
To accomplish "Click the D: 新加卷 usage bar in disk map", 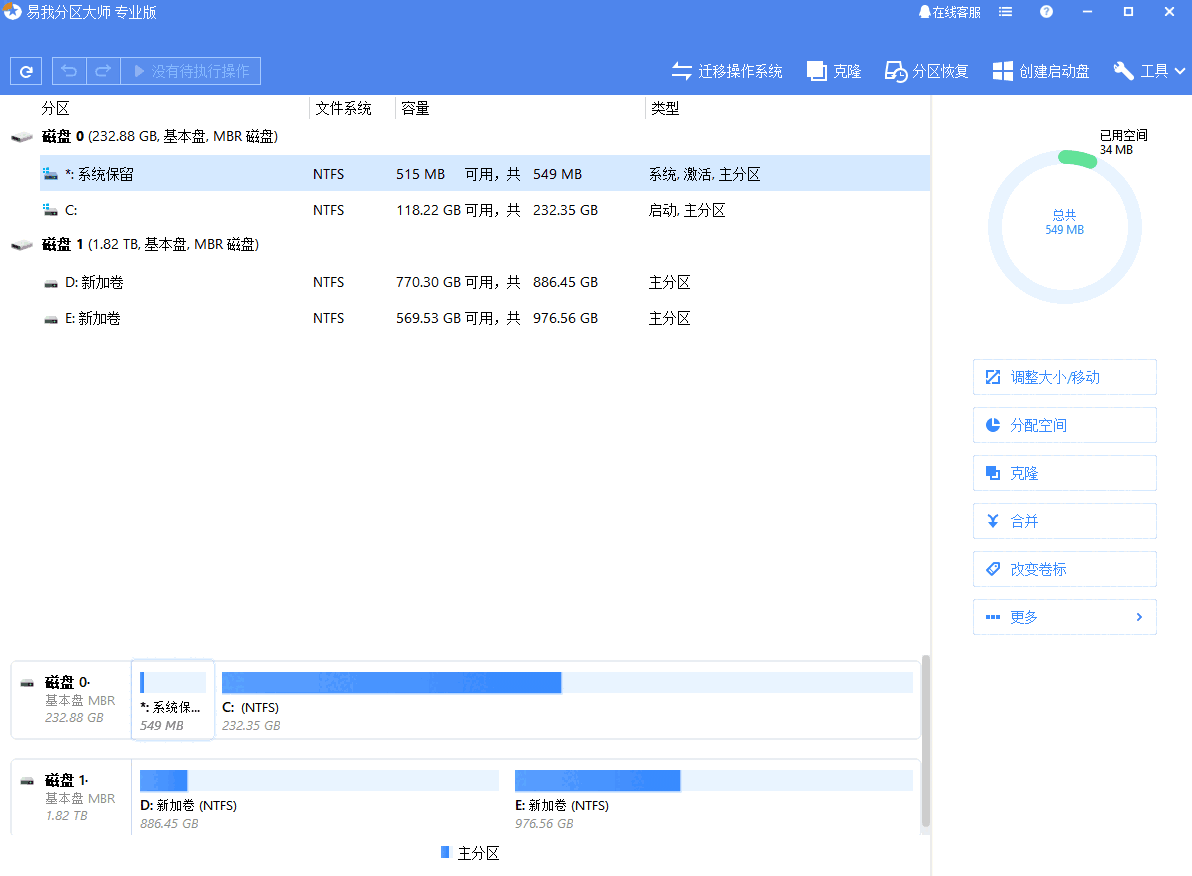I will point(319,781).
